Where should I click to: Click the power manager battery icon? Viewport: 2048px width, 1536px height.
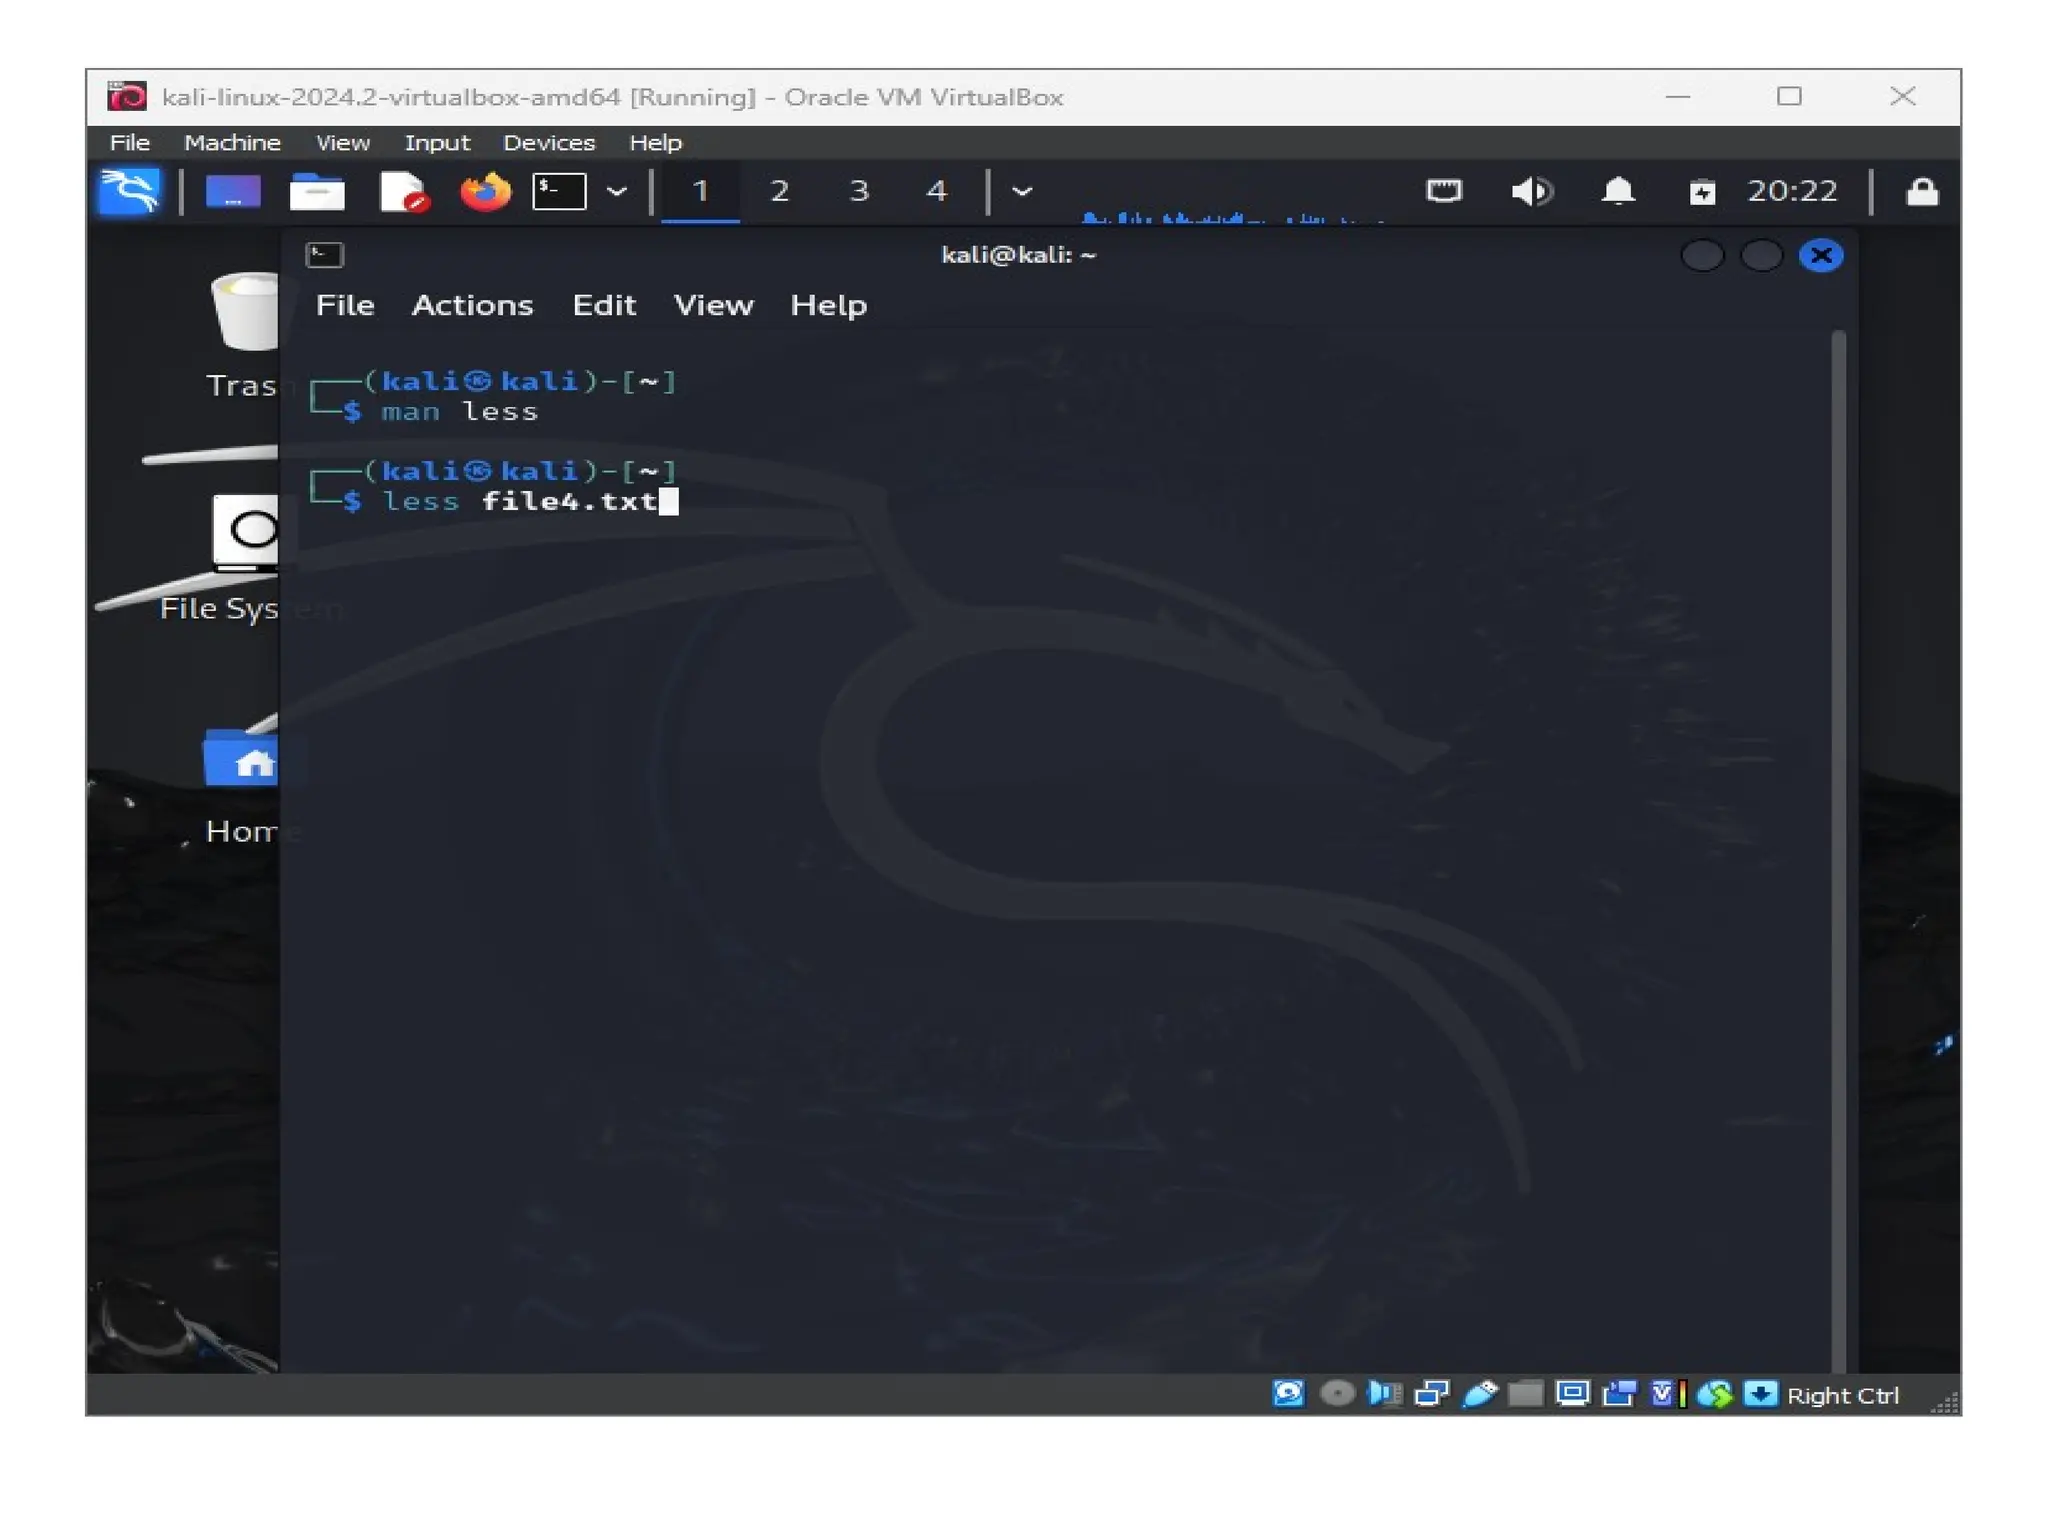[1702, 191]
